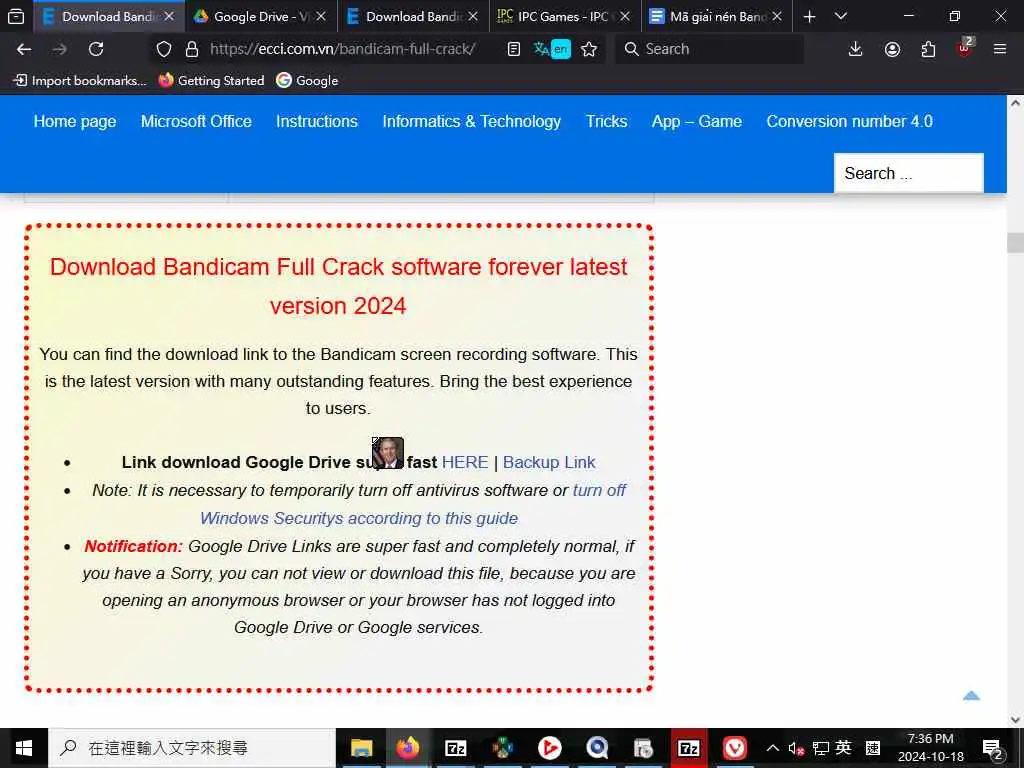Click the Firefox search box
The width and height of the screenshot is (1024, 768).
coord(710,49)
